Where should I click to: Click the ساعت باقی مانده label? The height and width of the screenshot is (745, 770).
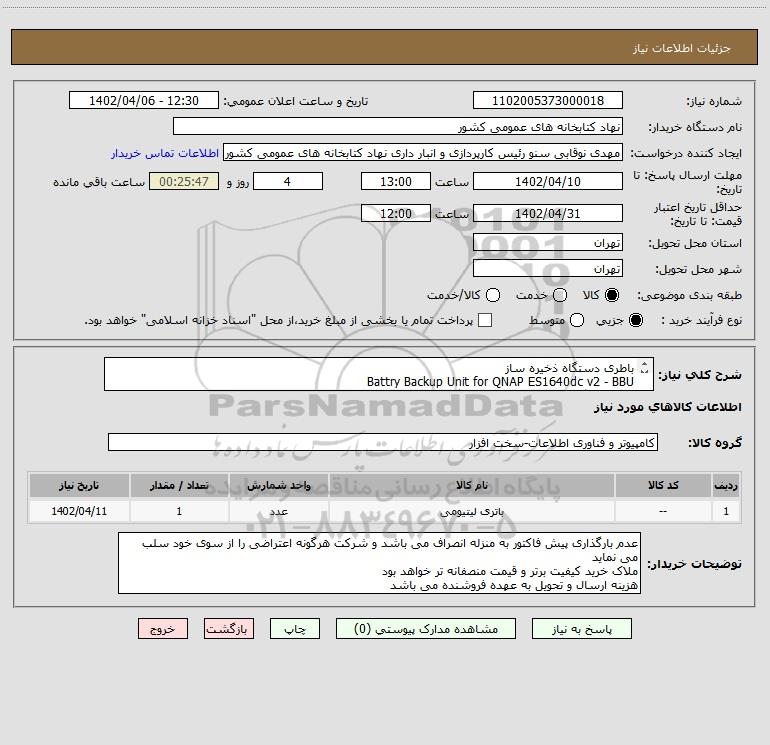[x=99, y=182]
